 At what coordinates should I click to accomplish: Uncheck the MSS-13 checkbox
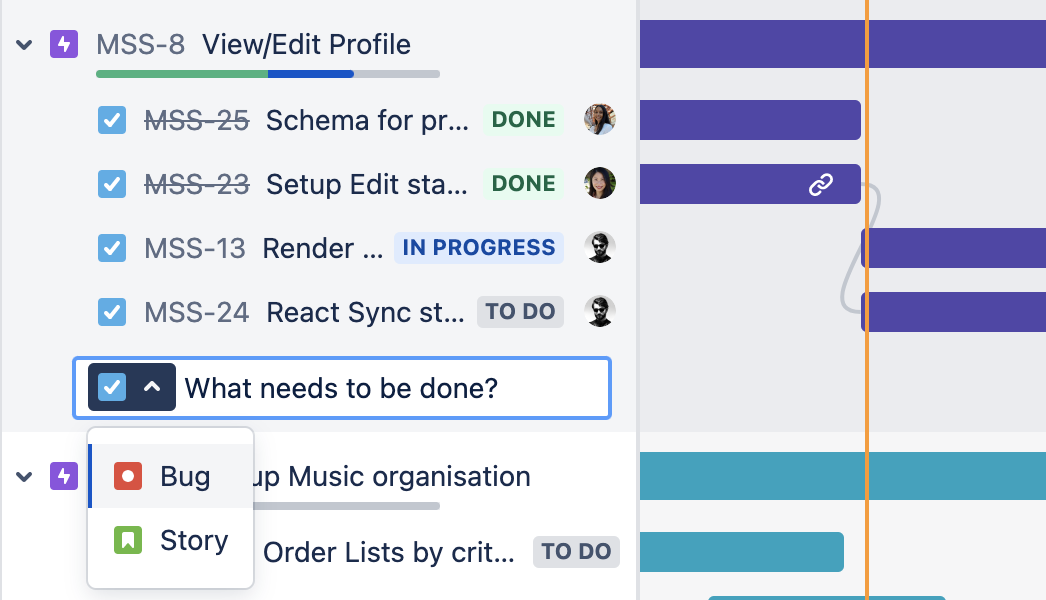tap(112, 248)
